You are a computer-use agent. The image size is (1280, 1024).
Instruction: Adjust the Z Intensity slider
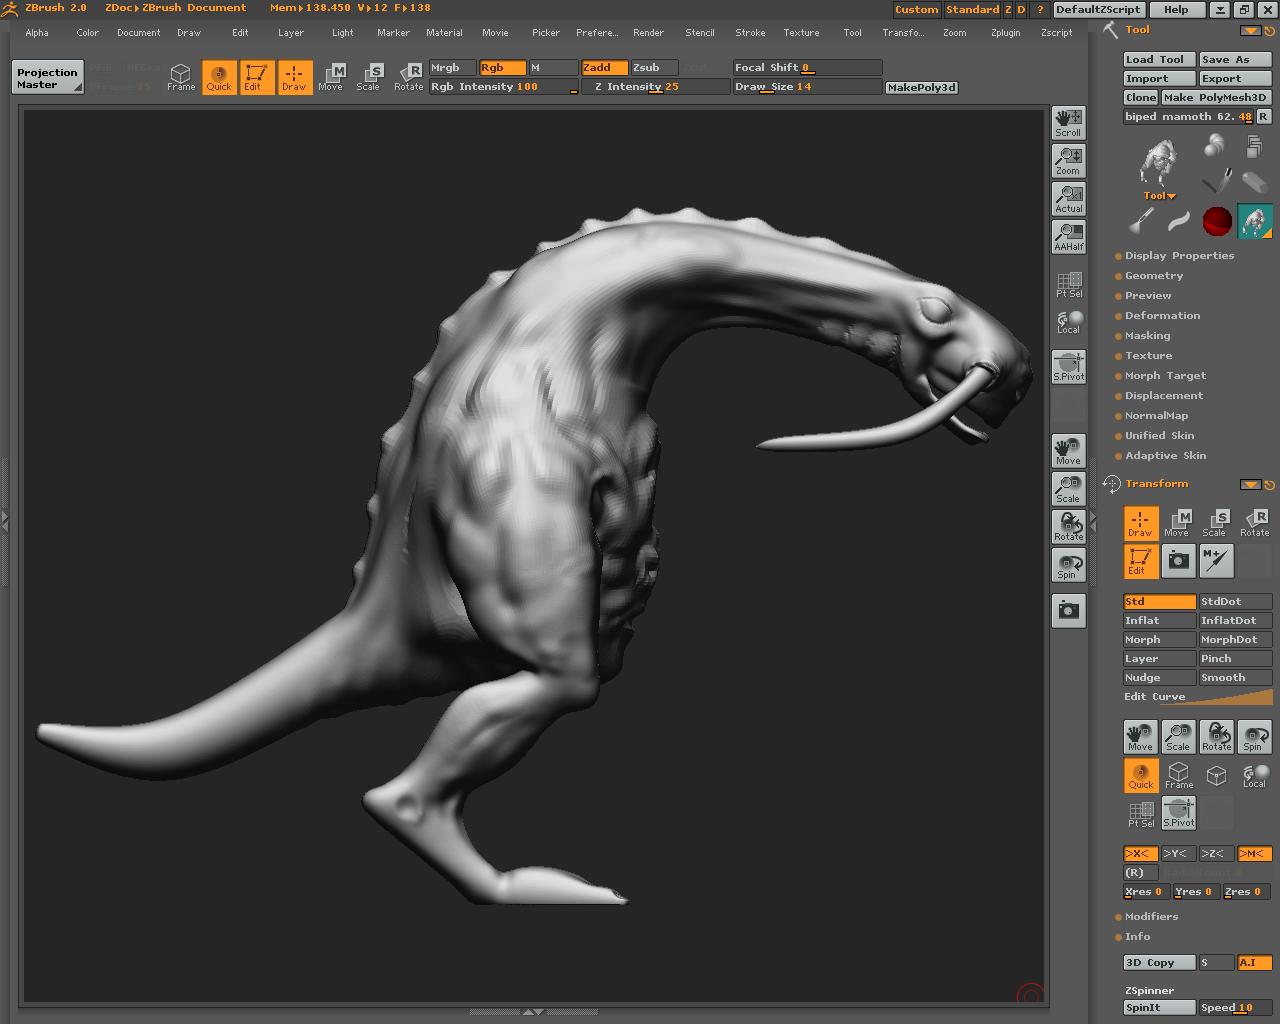coord(655,87)
